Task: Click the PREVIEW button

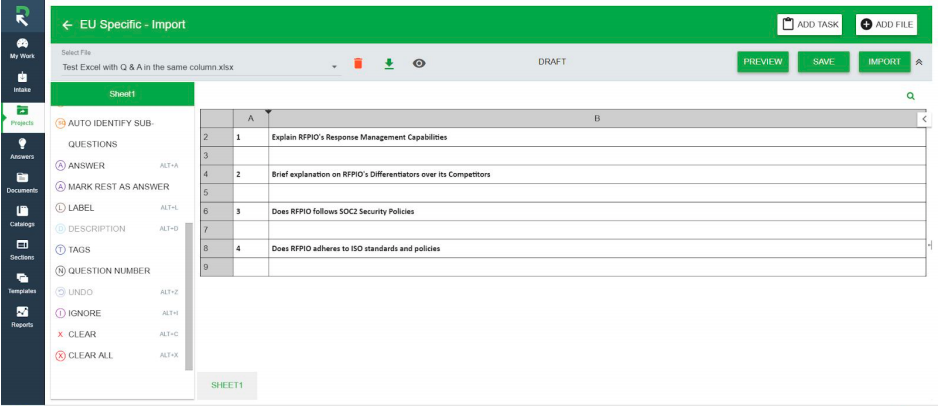Action: coord(763,62)
